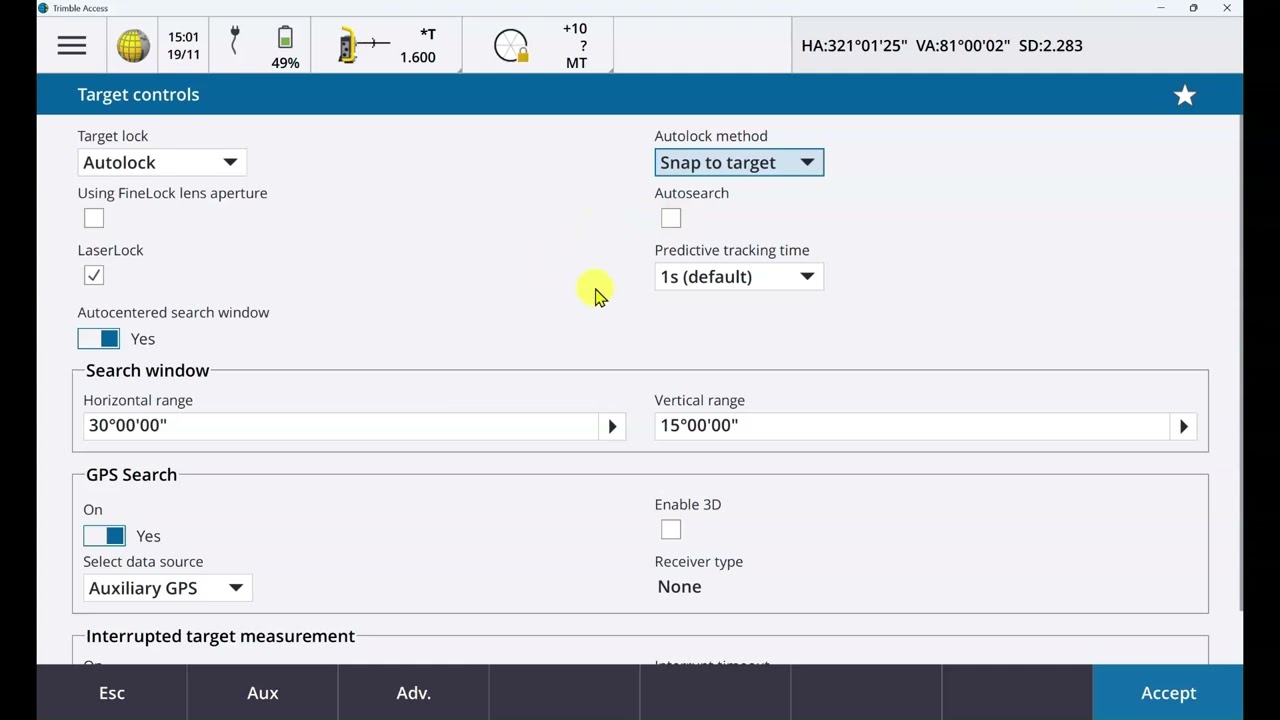
Task: Click the Receiver type None value
Action: [x=679, y=587]
